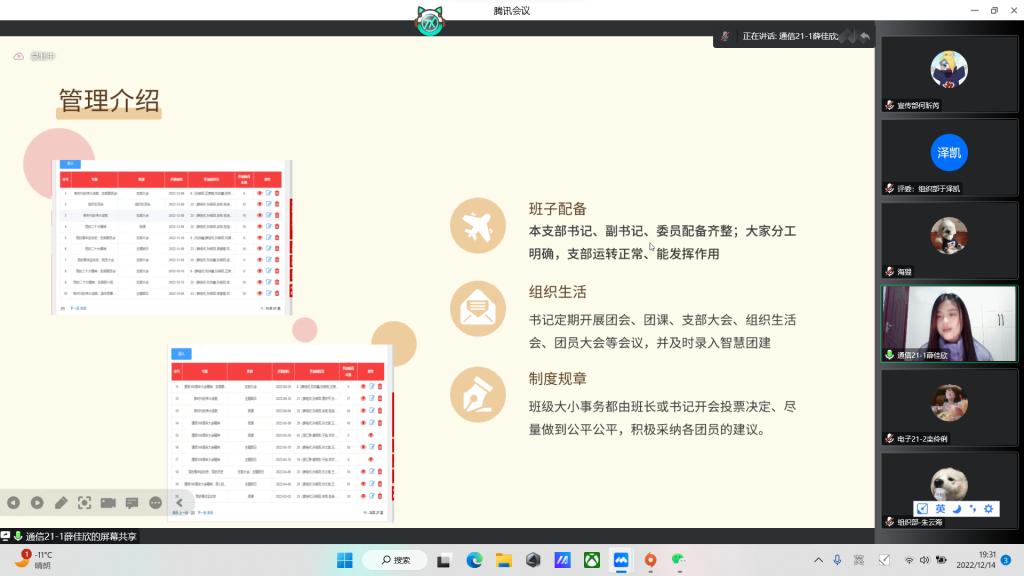Open IME settings gear in floating bar
Screen dimensions: 1024x576
(x=988, y=509)
